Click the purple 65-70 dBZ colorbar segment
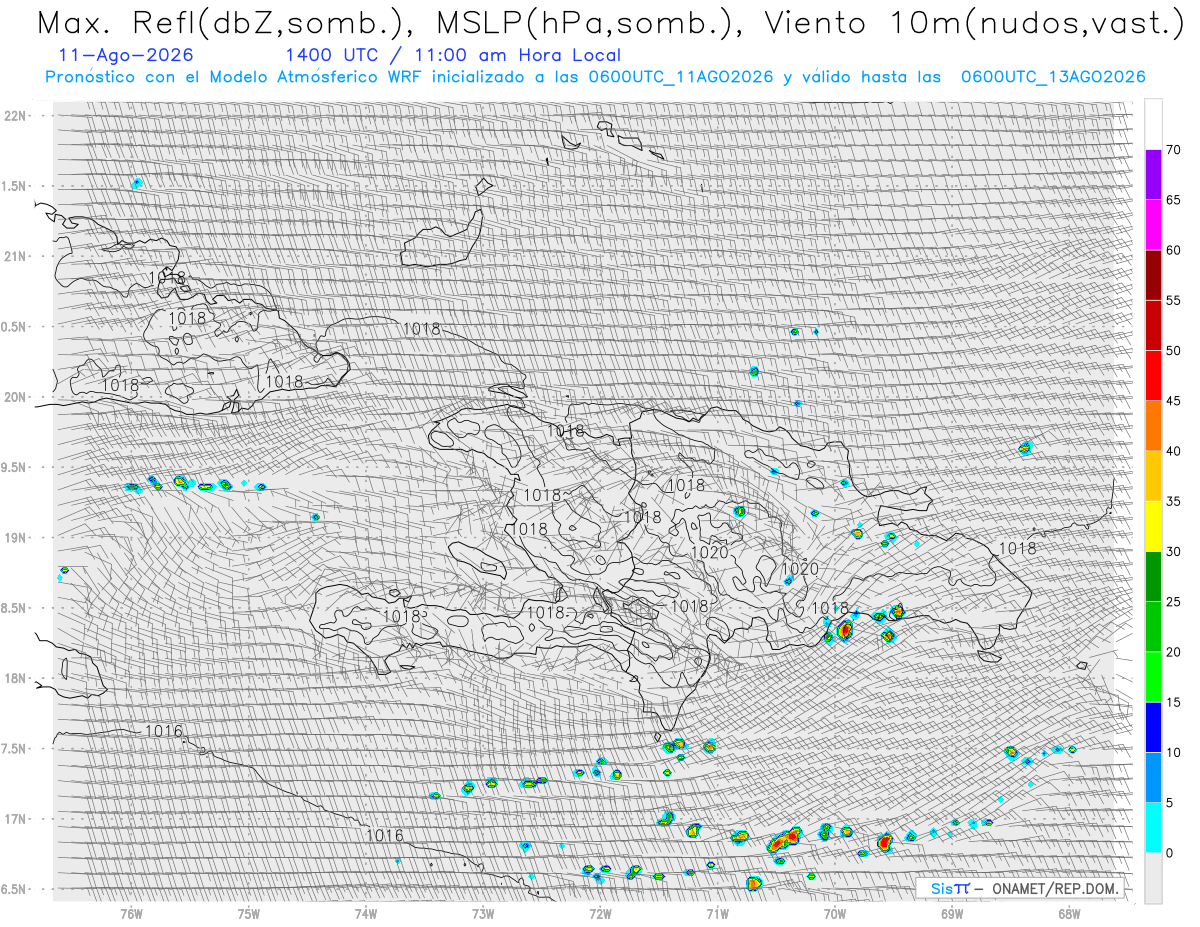 tap(1153, 175)
